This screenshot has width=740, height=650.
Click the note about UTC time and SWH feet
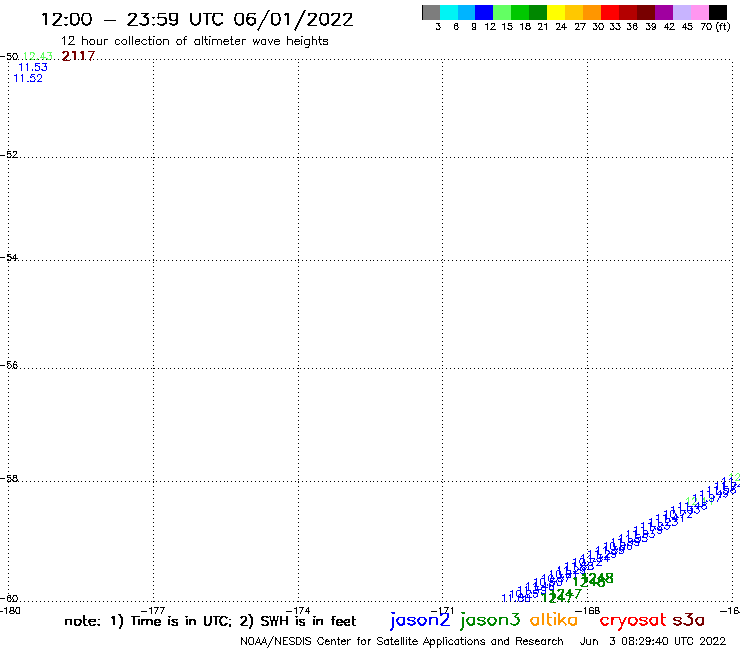[210, 621]
